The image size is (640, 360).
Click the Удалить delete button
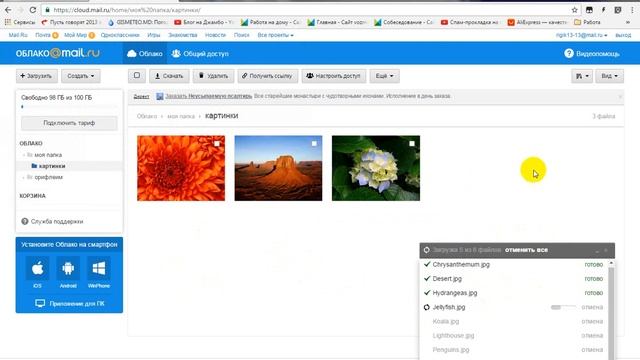click(x=213, y=76)
